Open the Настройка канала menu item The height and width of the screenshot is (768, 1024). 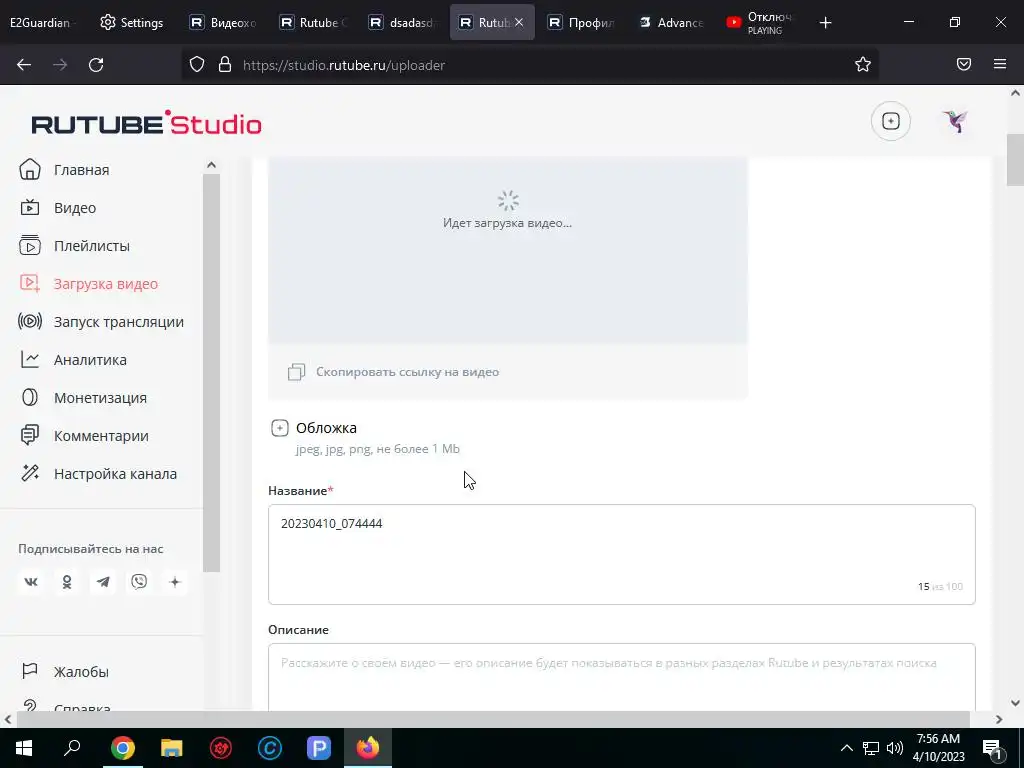[x=116, y=473]
